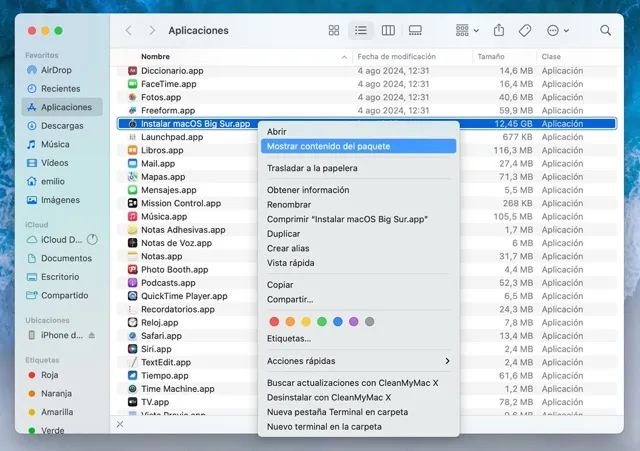Open Imágenes in sidebar
Viewport: 640px width, 451px height.
point(62,200)
